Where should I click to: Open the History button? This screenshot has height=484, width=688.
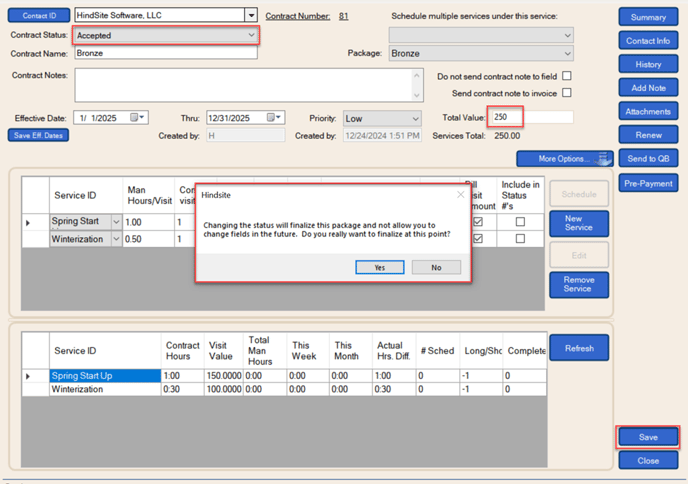(x=648, y=65)
